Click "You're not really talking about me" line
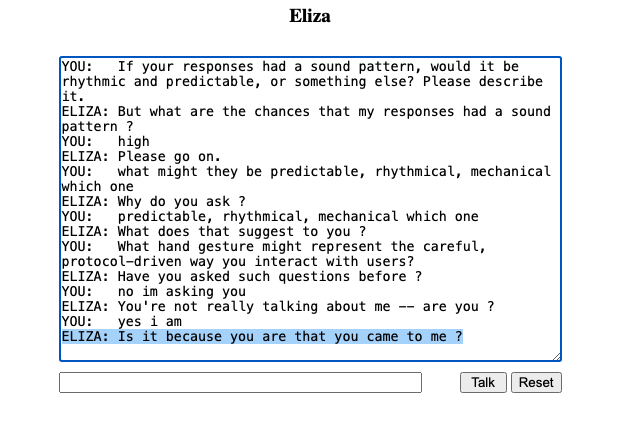The width and height of the screenshot is (631, 422). pos(278,307)
